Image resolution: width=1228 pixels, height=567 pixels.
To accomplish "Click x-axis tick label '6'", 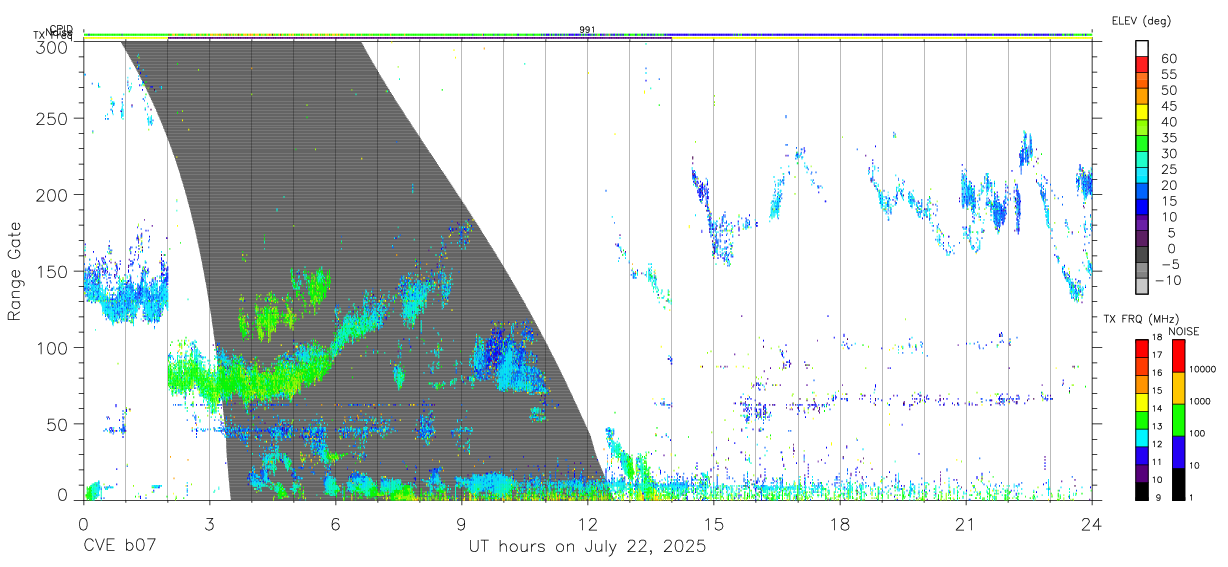I will pos(335,524).
